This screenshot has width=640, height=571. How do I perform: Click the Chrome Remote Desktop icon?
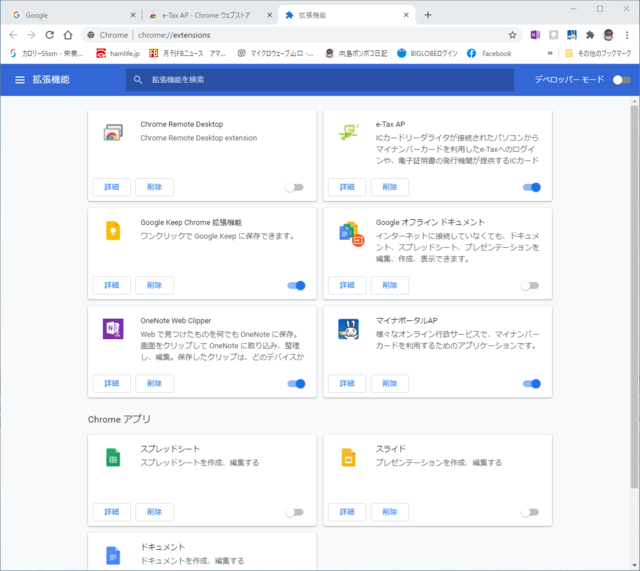(113, 132)
